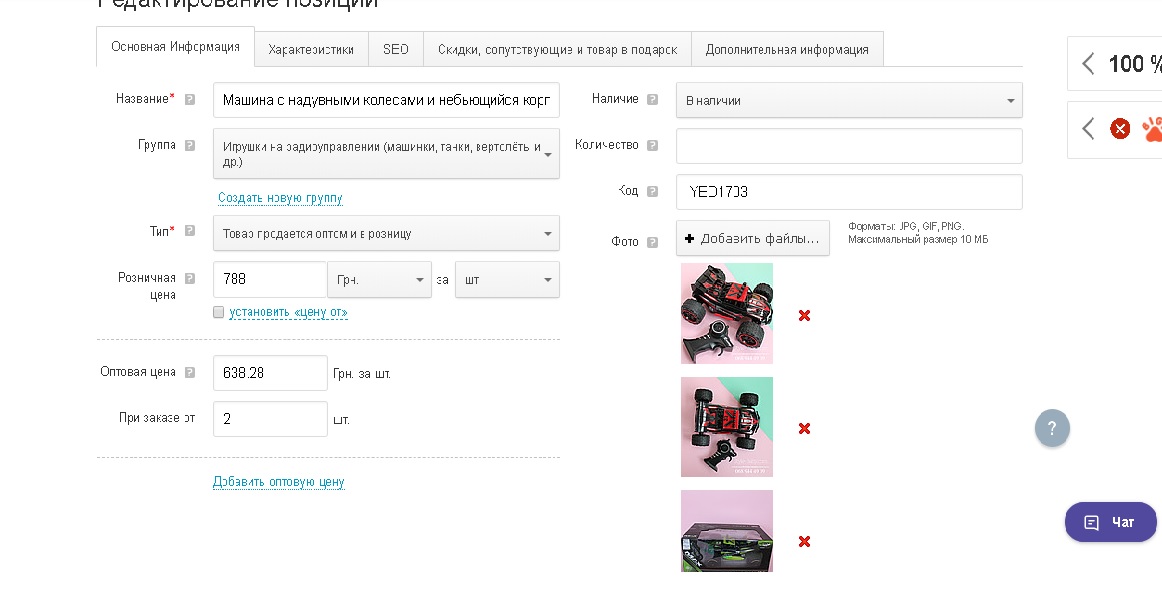Click the retail price field showing 788
The height and width of the screenshot is (608, 1162).
click(270, 280)
